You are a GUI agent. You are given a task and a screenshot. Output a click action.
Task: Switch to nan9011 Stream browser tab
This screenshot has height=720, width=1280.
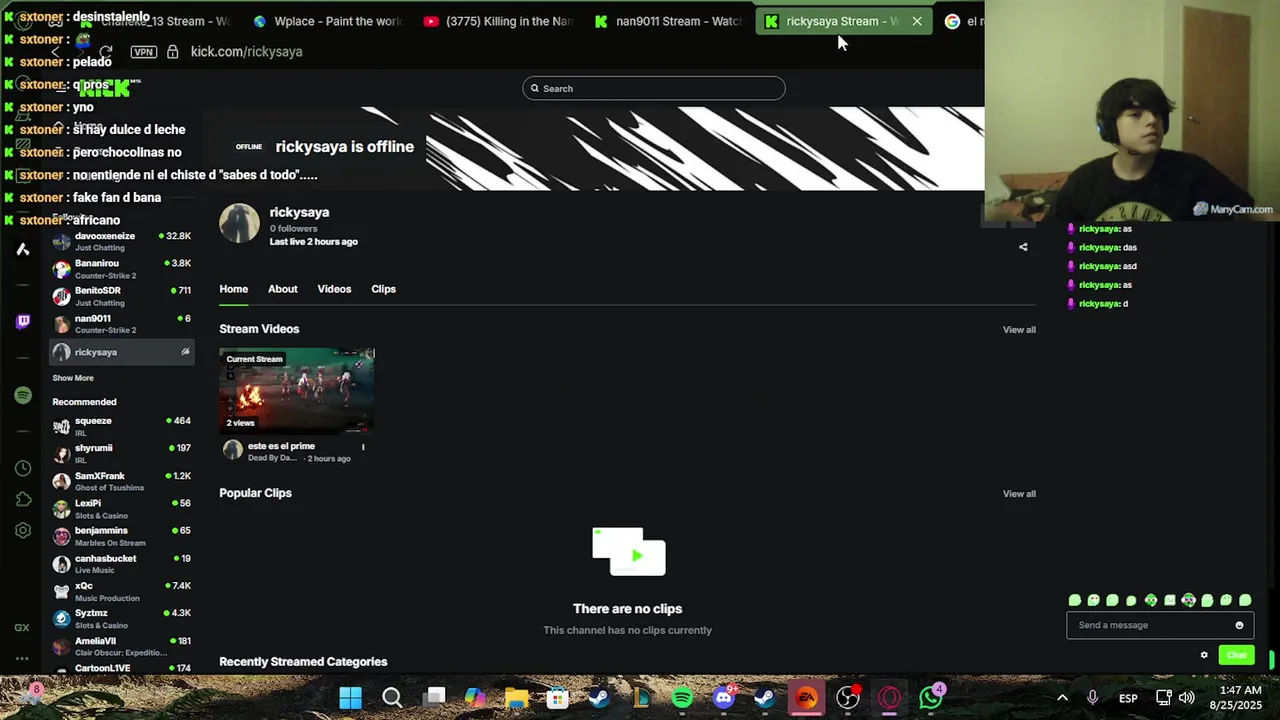click(x=668, y=21)
